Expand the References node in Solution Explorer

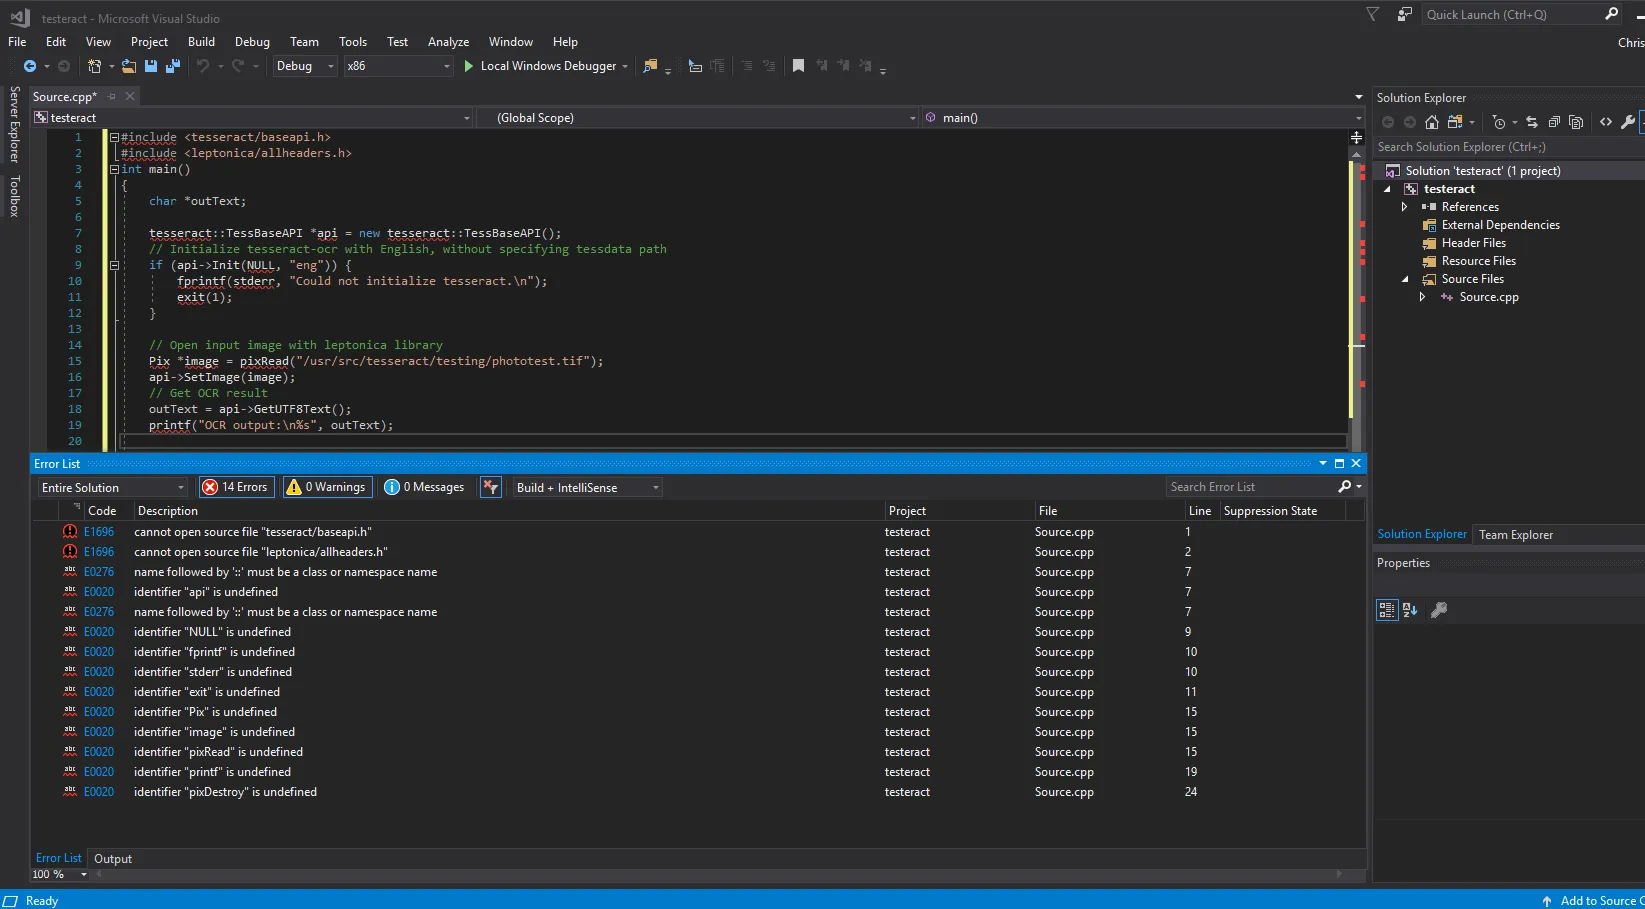tap(1405, 207)
